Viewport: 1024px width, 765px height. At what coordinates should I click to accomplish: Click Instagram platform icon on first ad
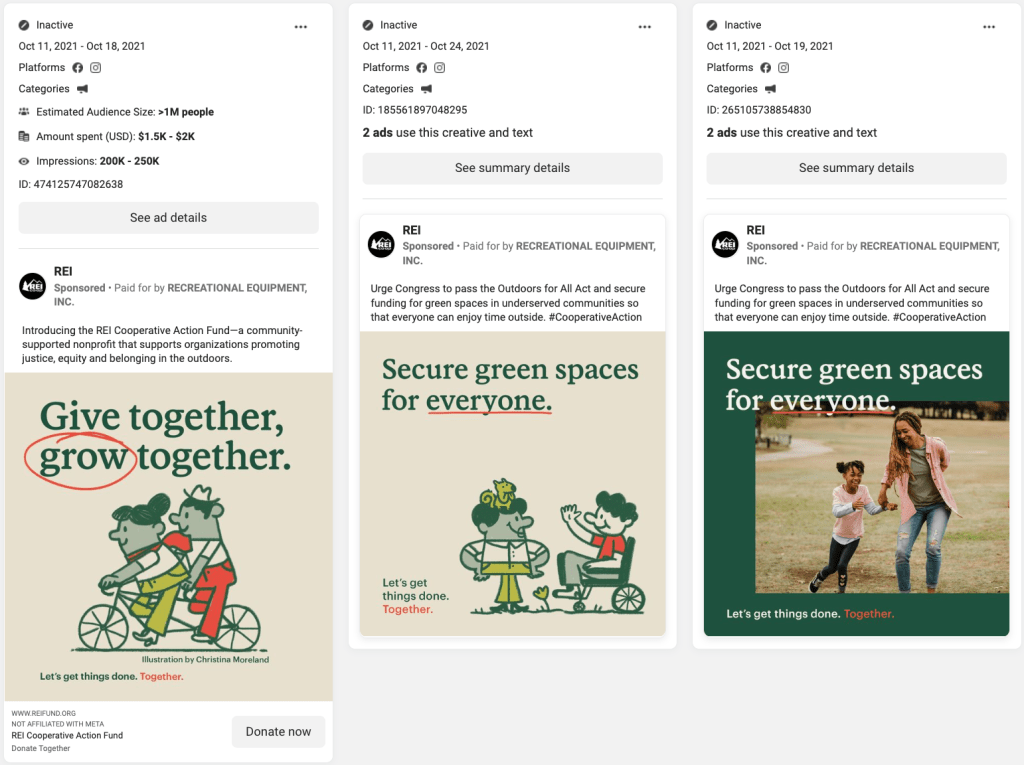point(95,67)
